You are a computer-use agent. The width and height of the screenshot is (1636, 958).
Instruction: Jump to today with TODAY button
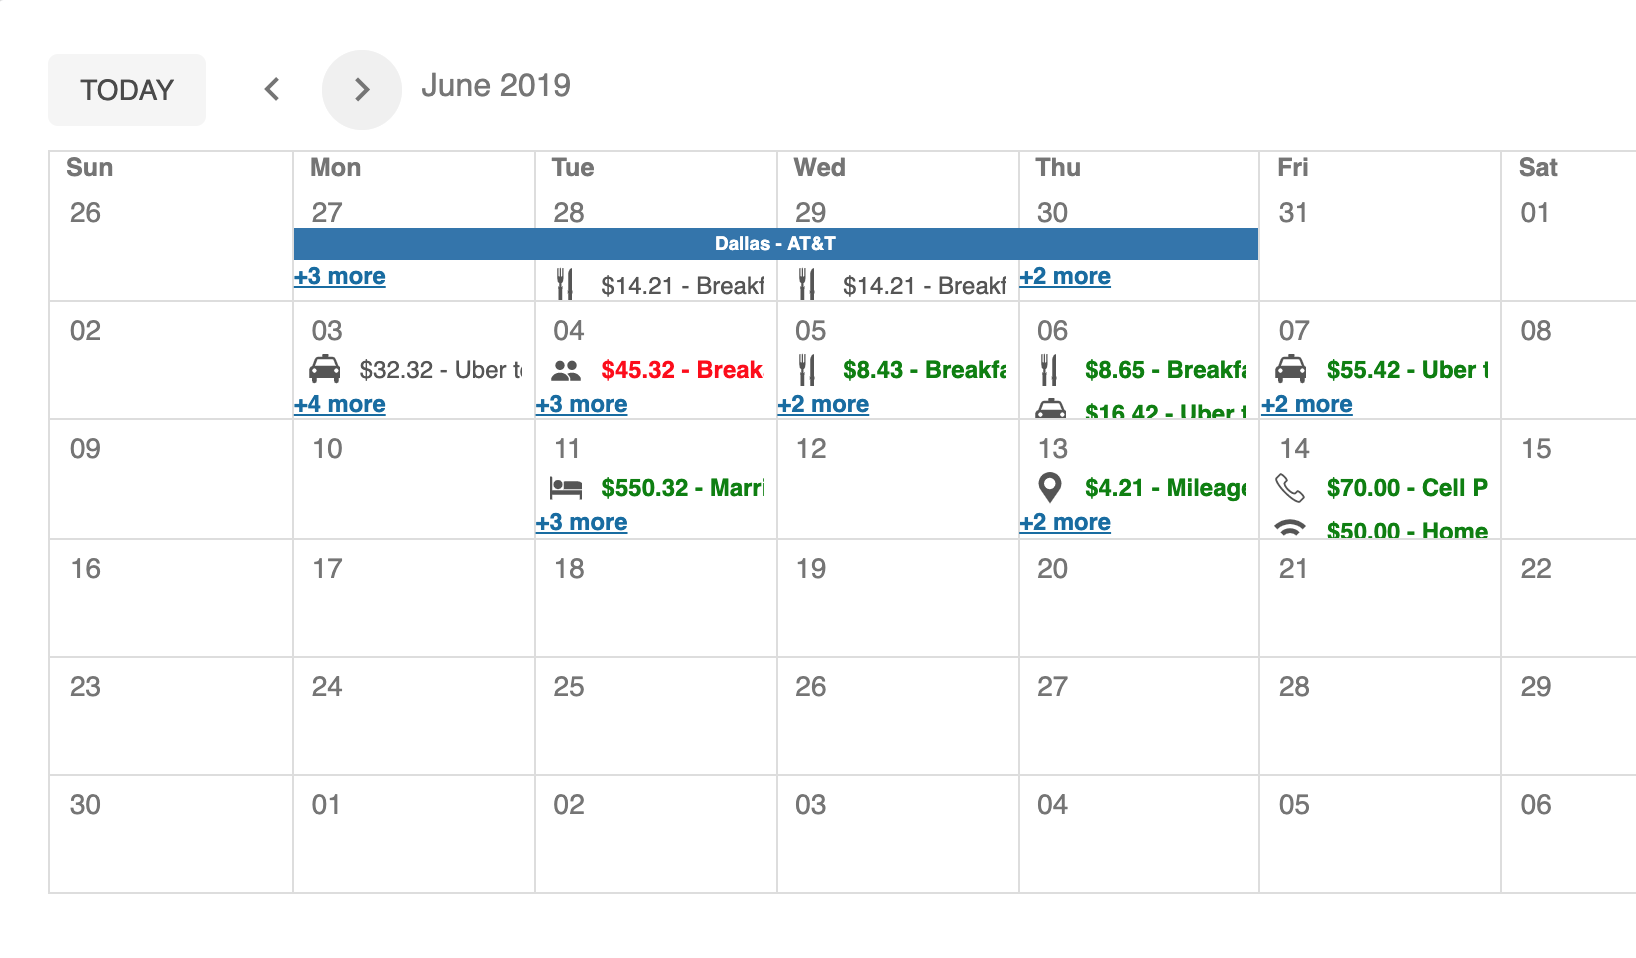(127, 90)
